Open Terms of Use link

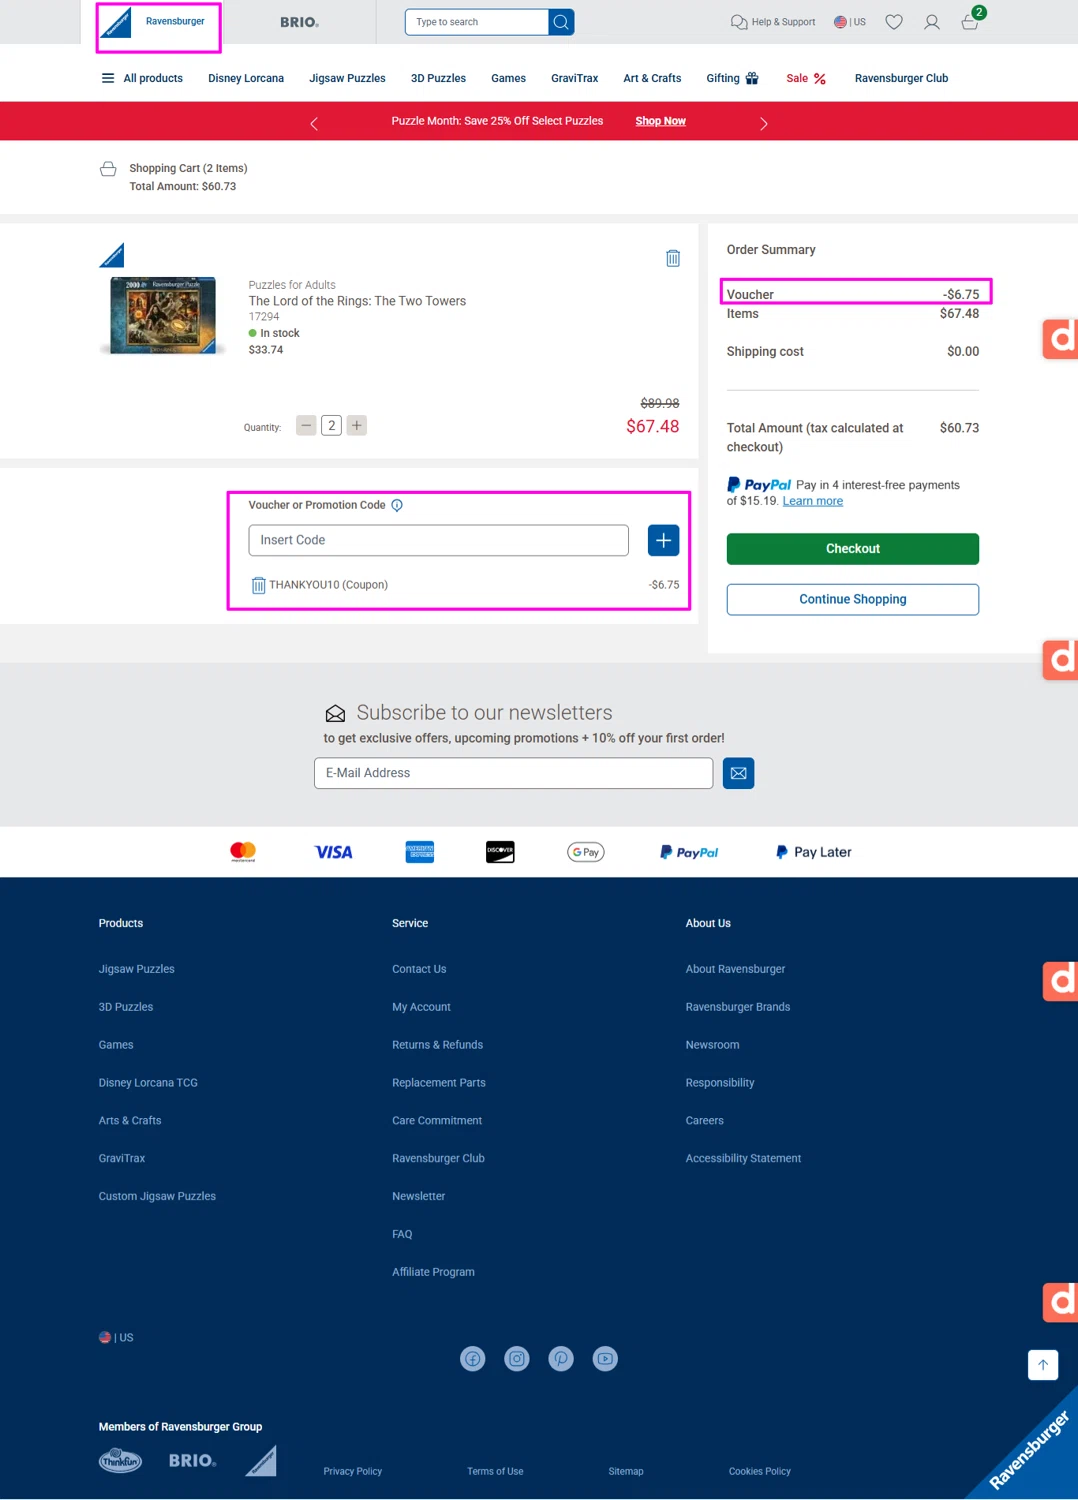(495, 1471)
